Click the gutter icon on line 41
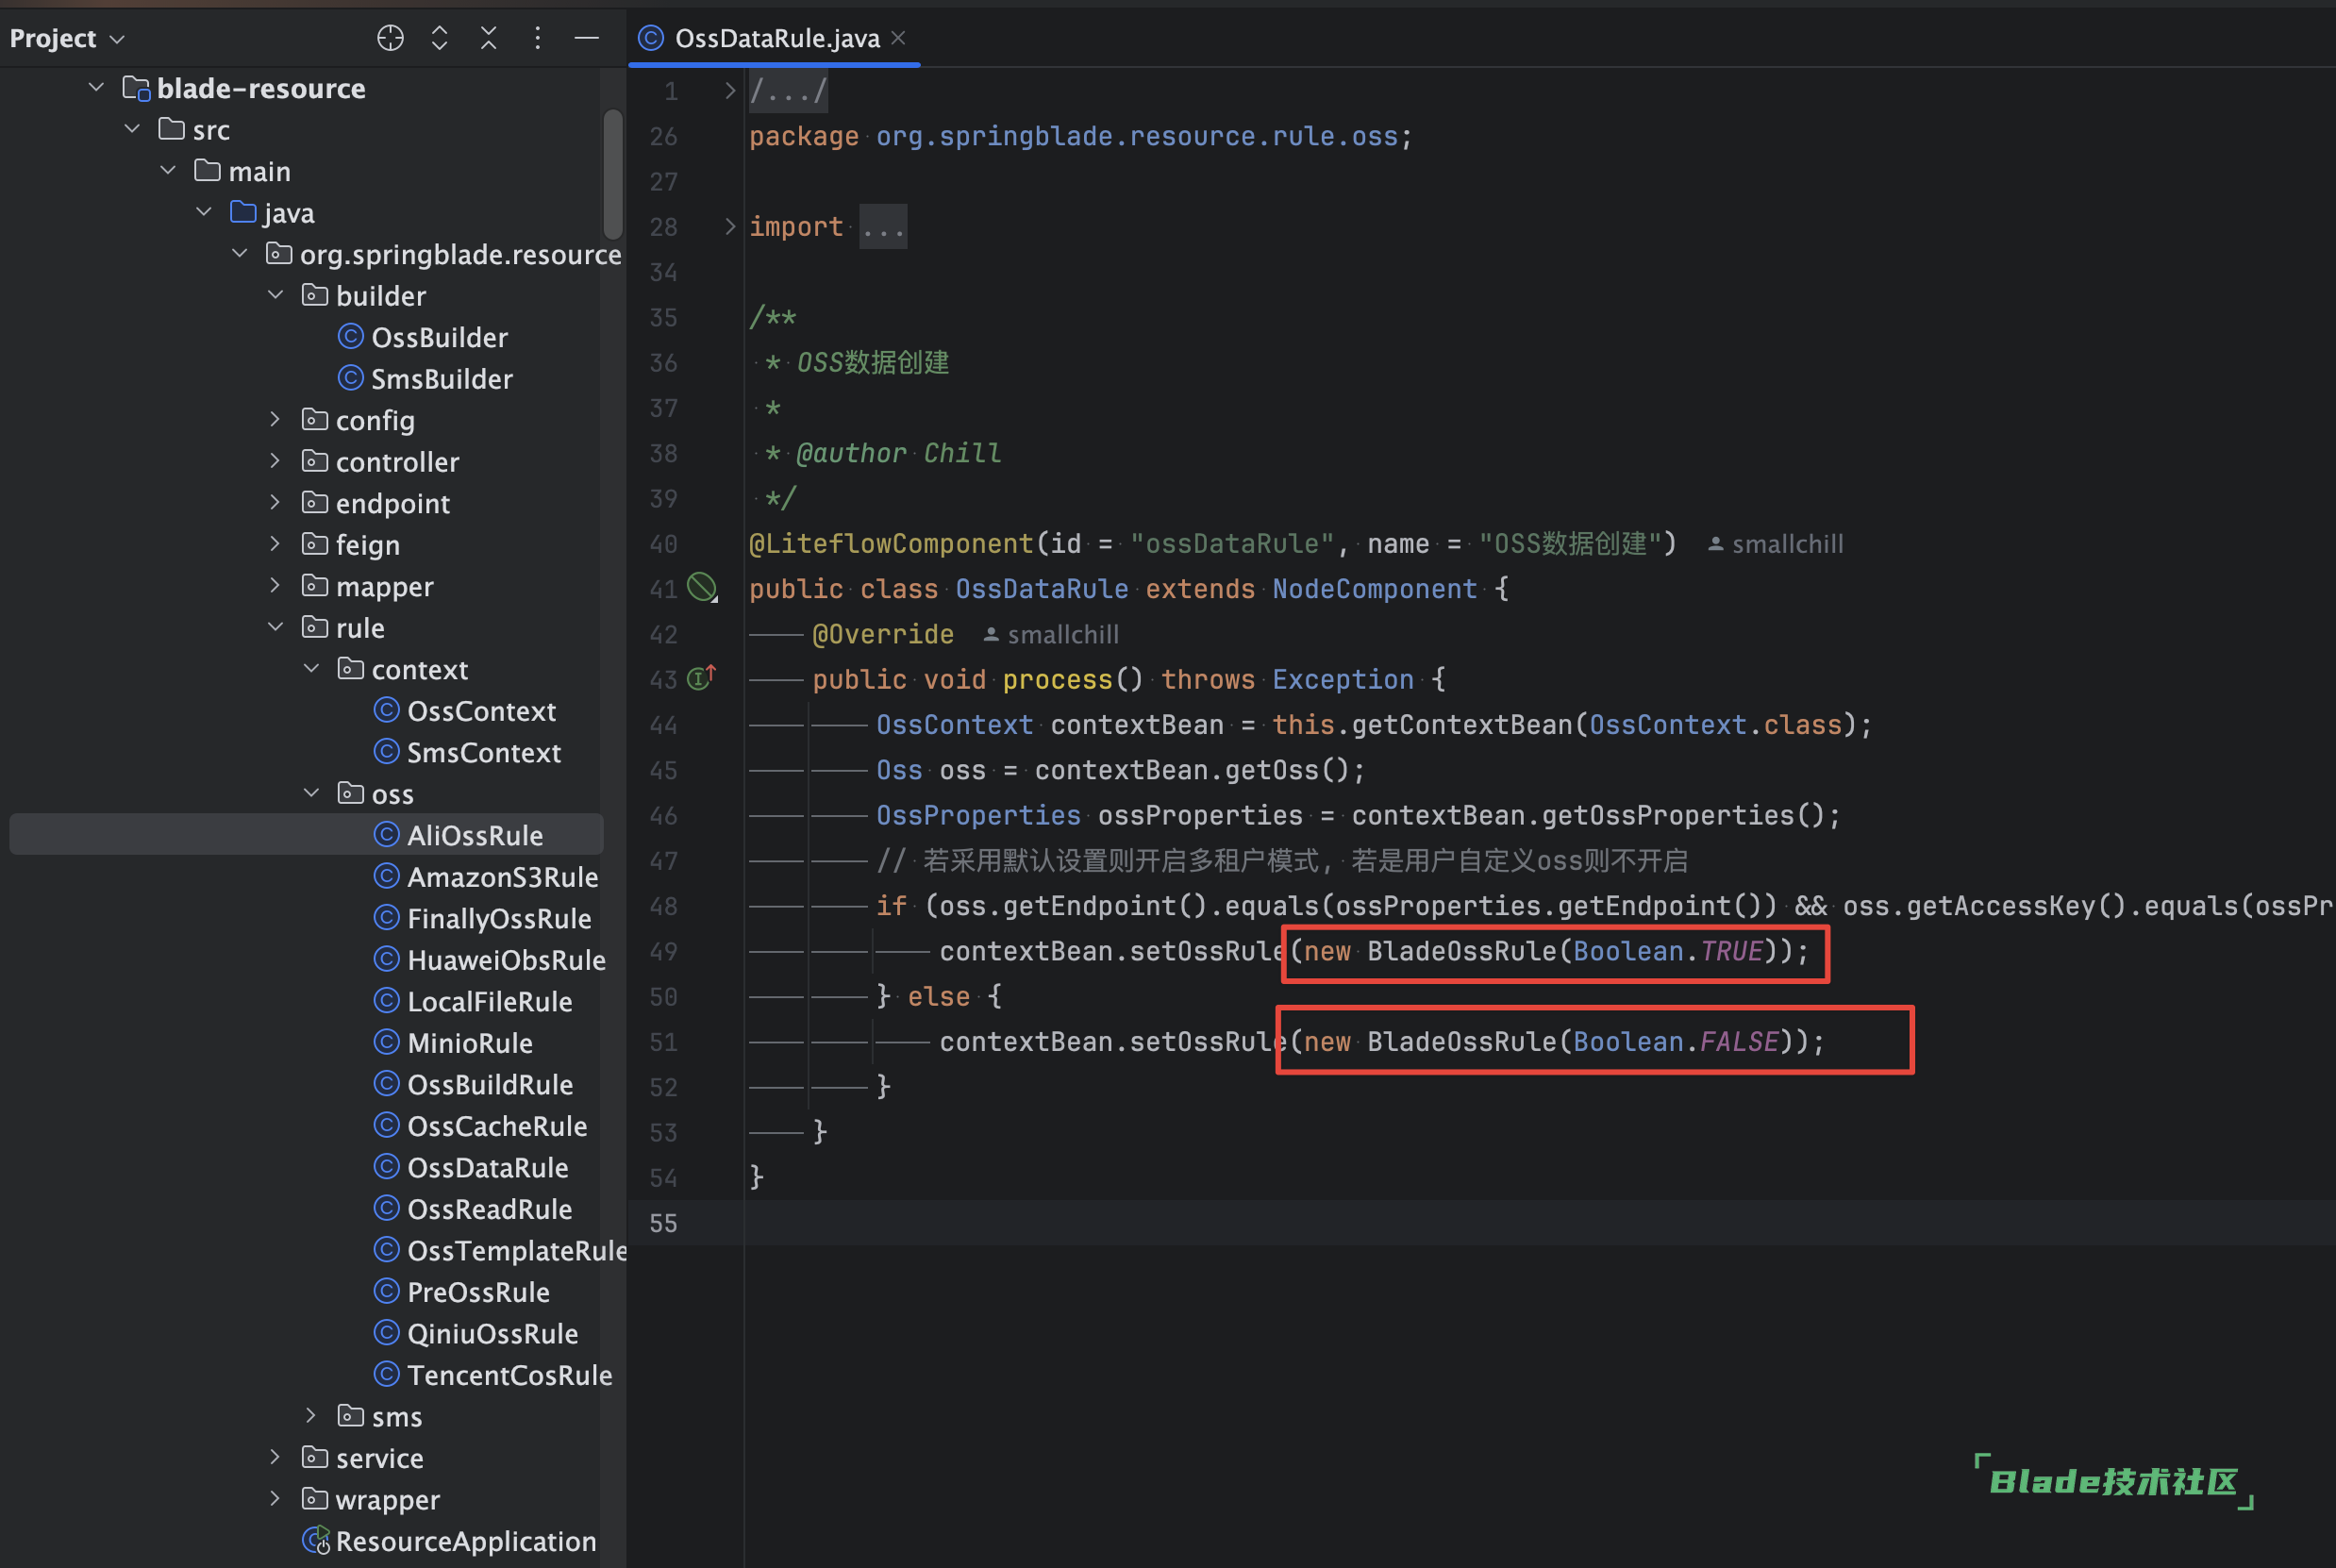The height and width of the screenshot is (1568, 2336). pos(702,588)
